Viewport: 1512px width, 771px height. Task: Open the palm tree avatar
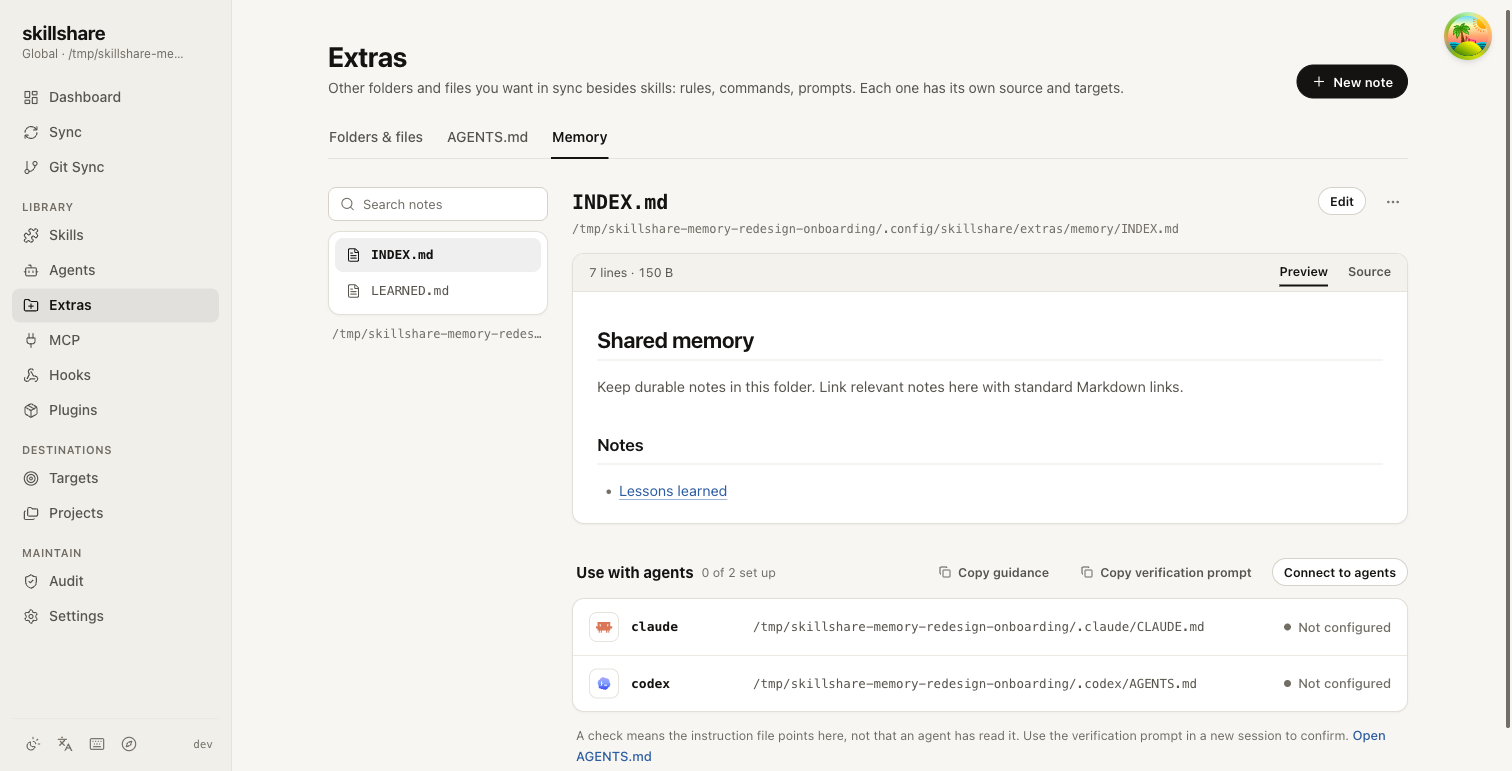coord(1468,36)
